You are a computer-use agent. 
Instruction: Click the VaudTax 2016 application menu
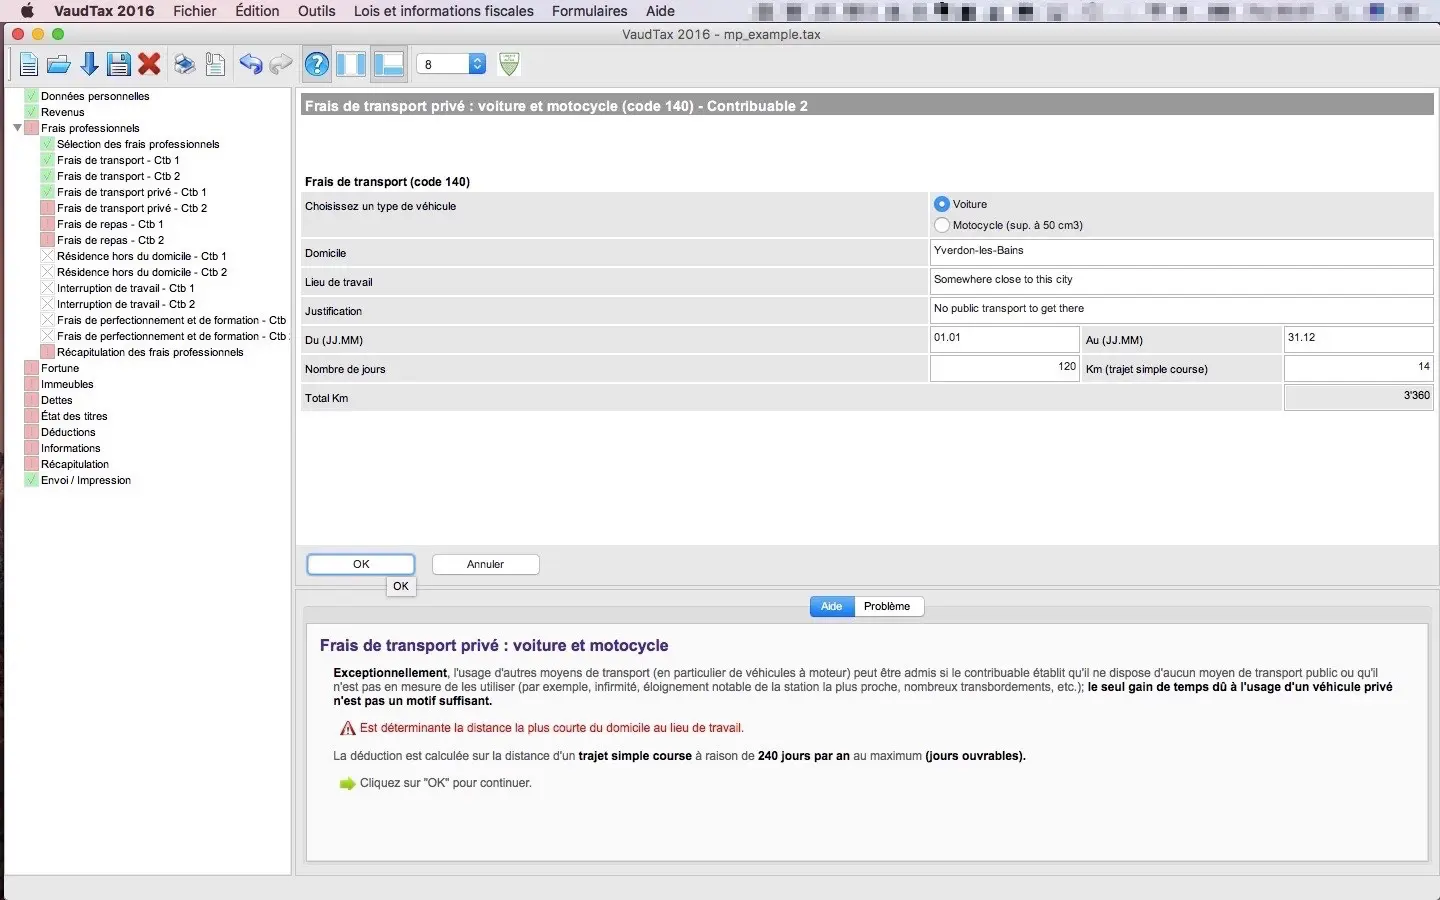click(x=104, y=11)
